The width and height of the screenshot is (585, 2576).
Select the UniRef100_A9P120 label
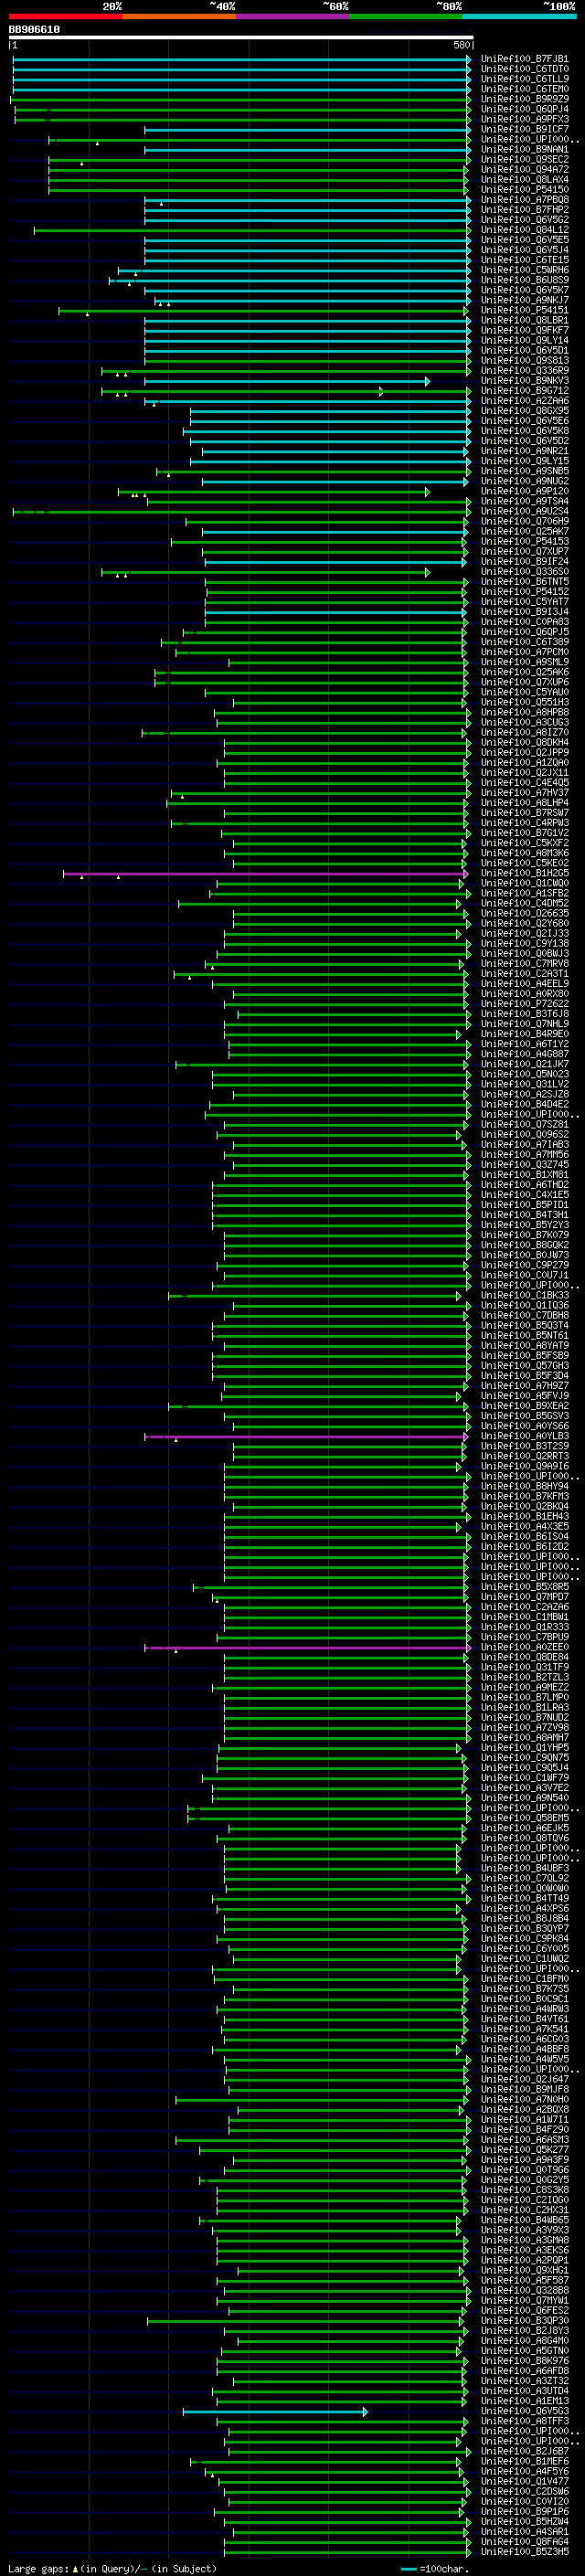coord(525,491)
